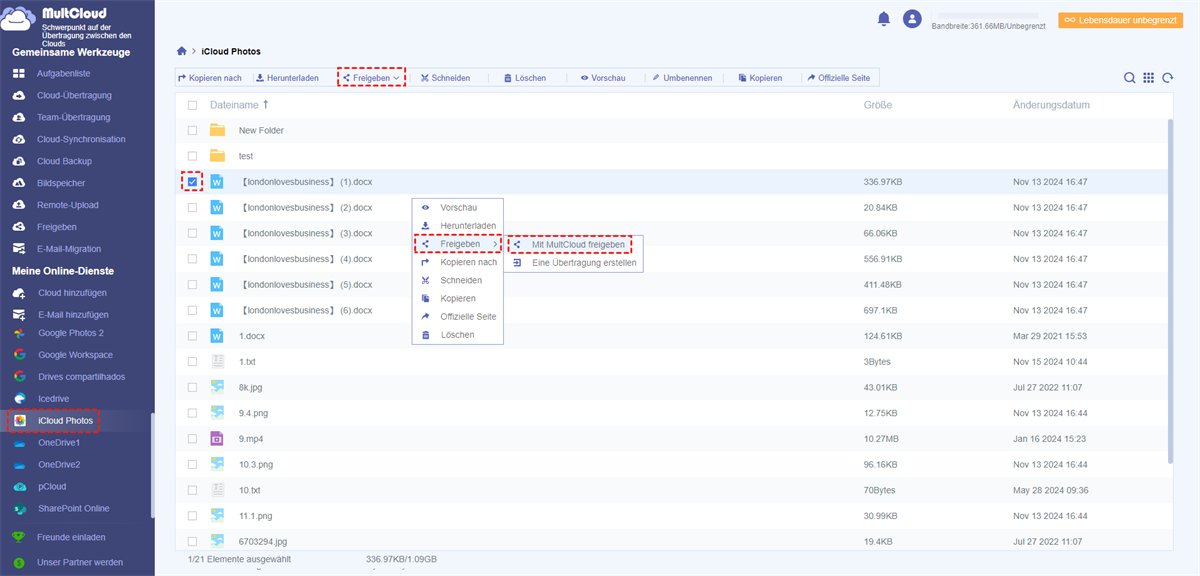Click Herunterladen toolbar button
This screenshot has width=1200, height=576.
click(288, 78)
